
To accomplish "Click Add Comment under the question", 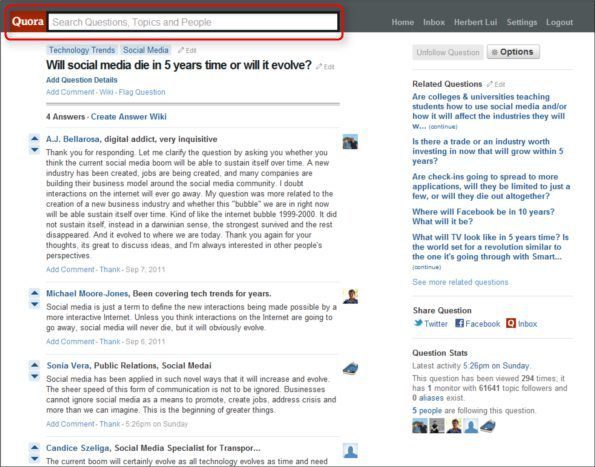I will point(70,92).
